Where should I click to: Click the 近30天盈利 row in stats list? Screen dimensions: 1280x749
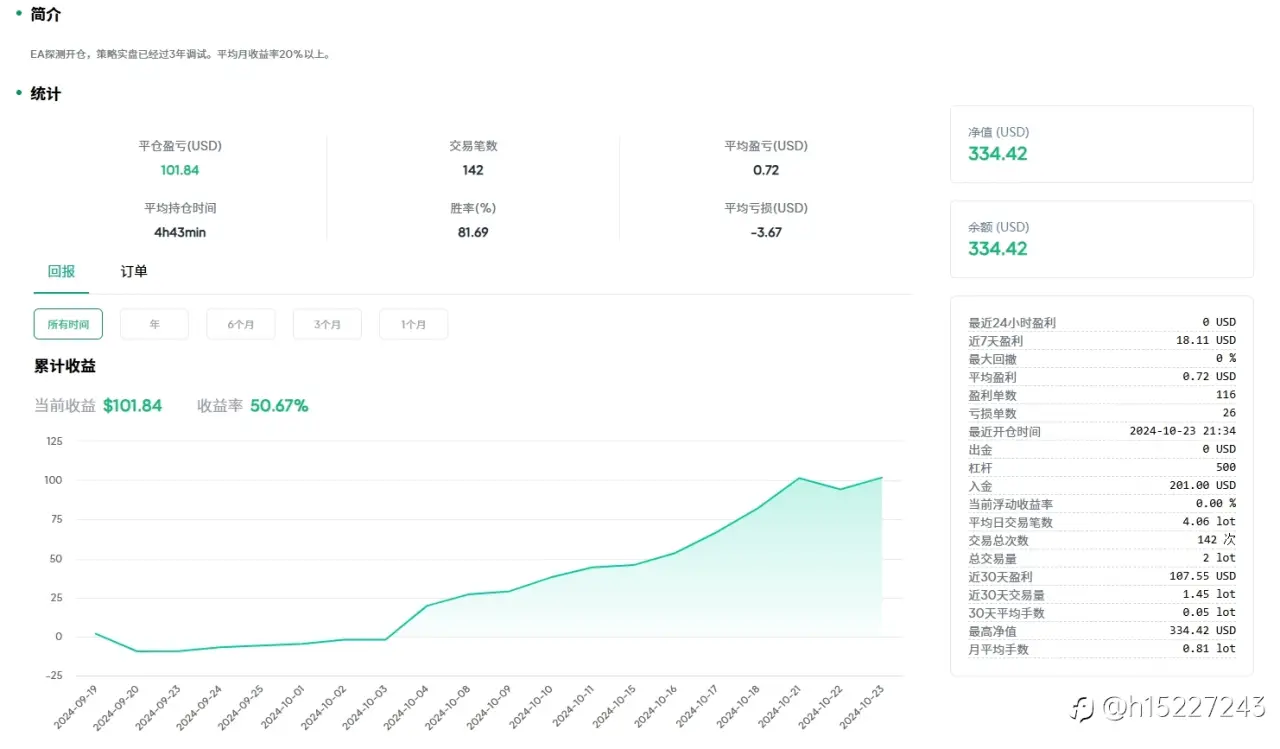(1102, 576)
